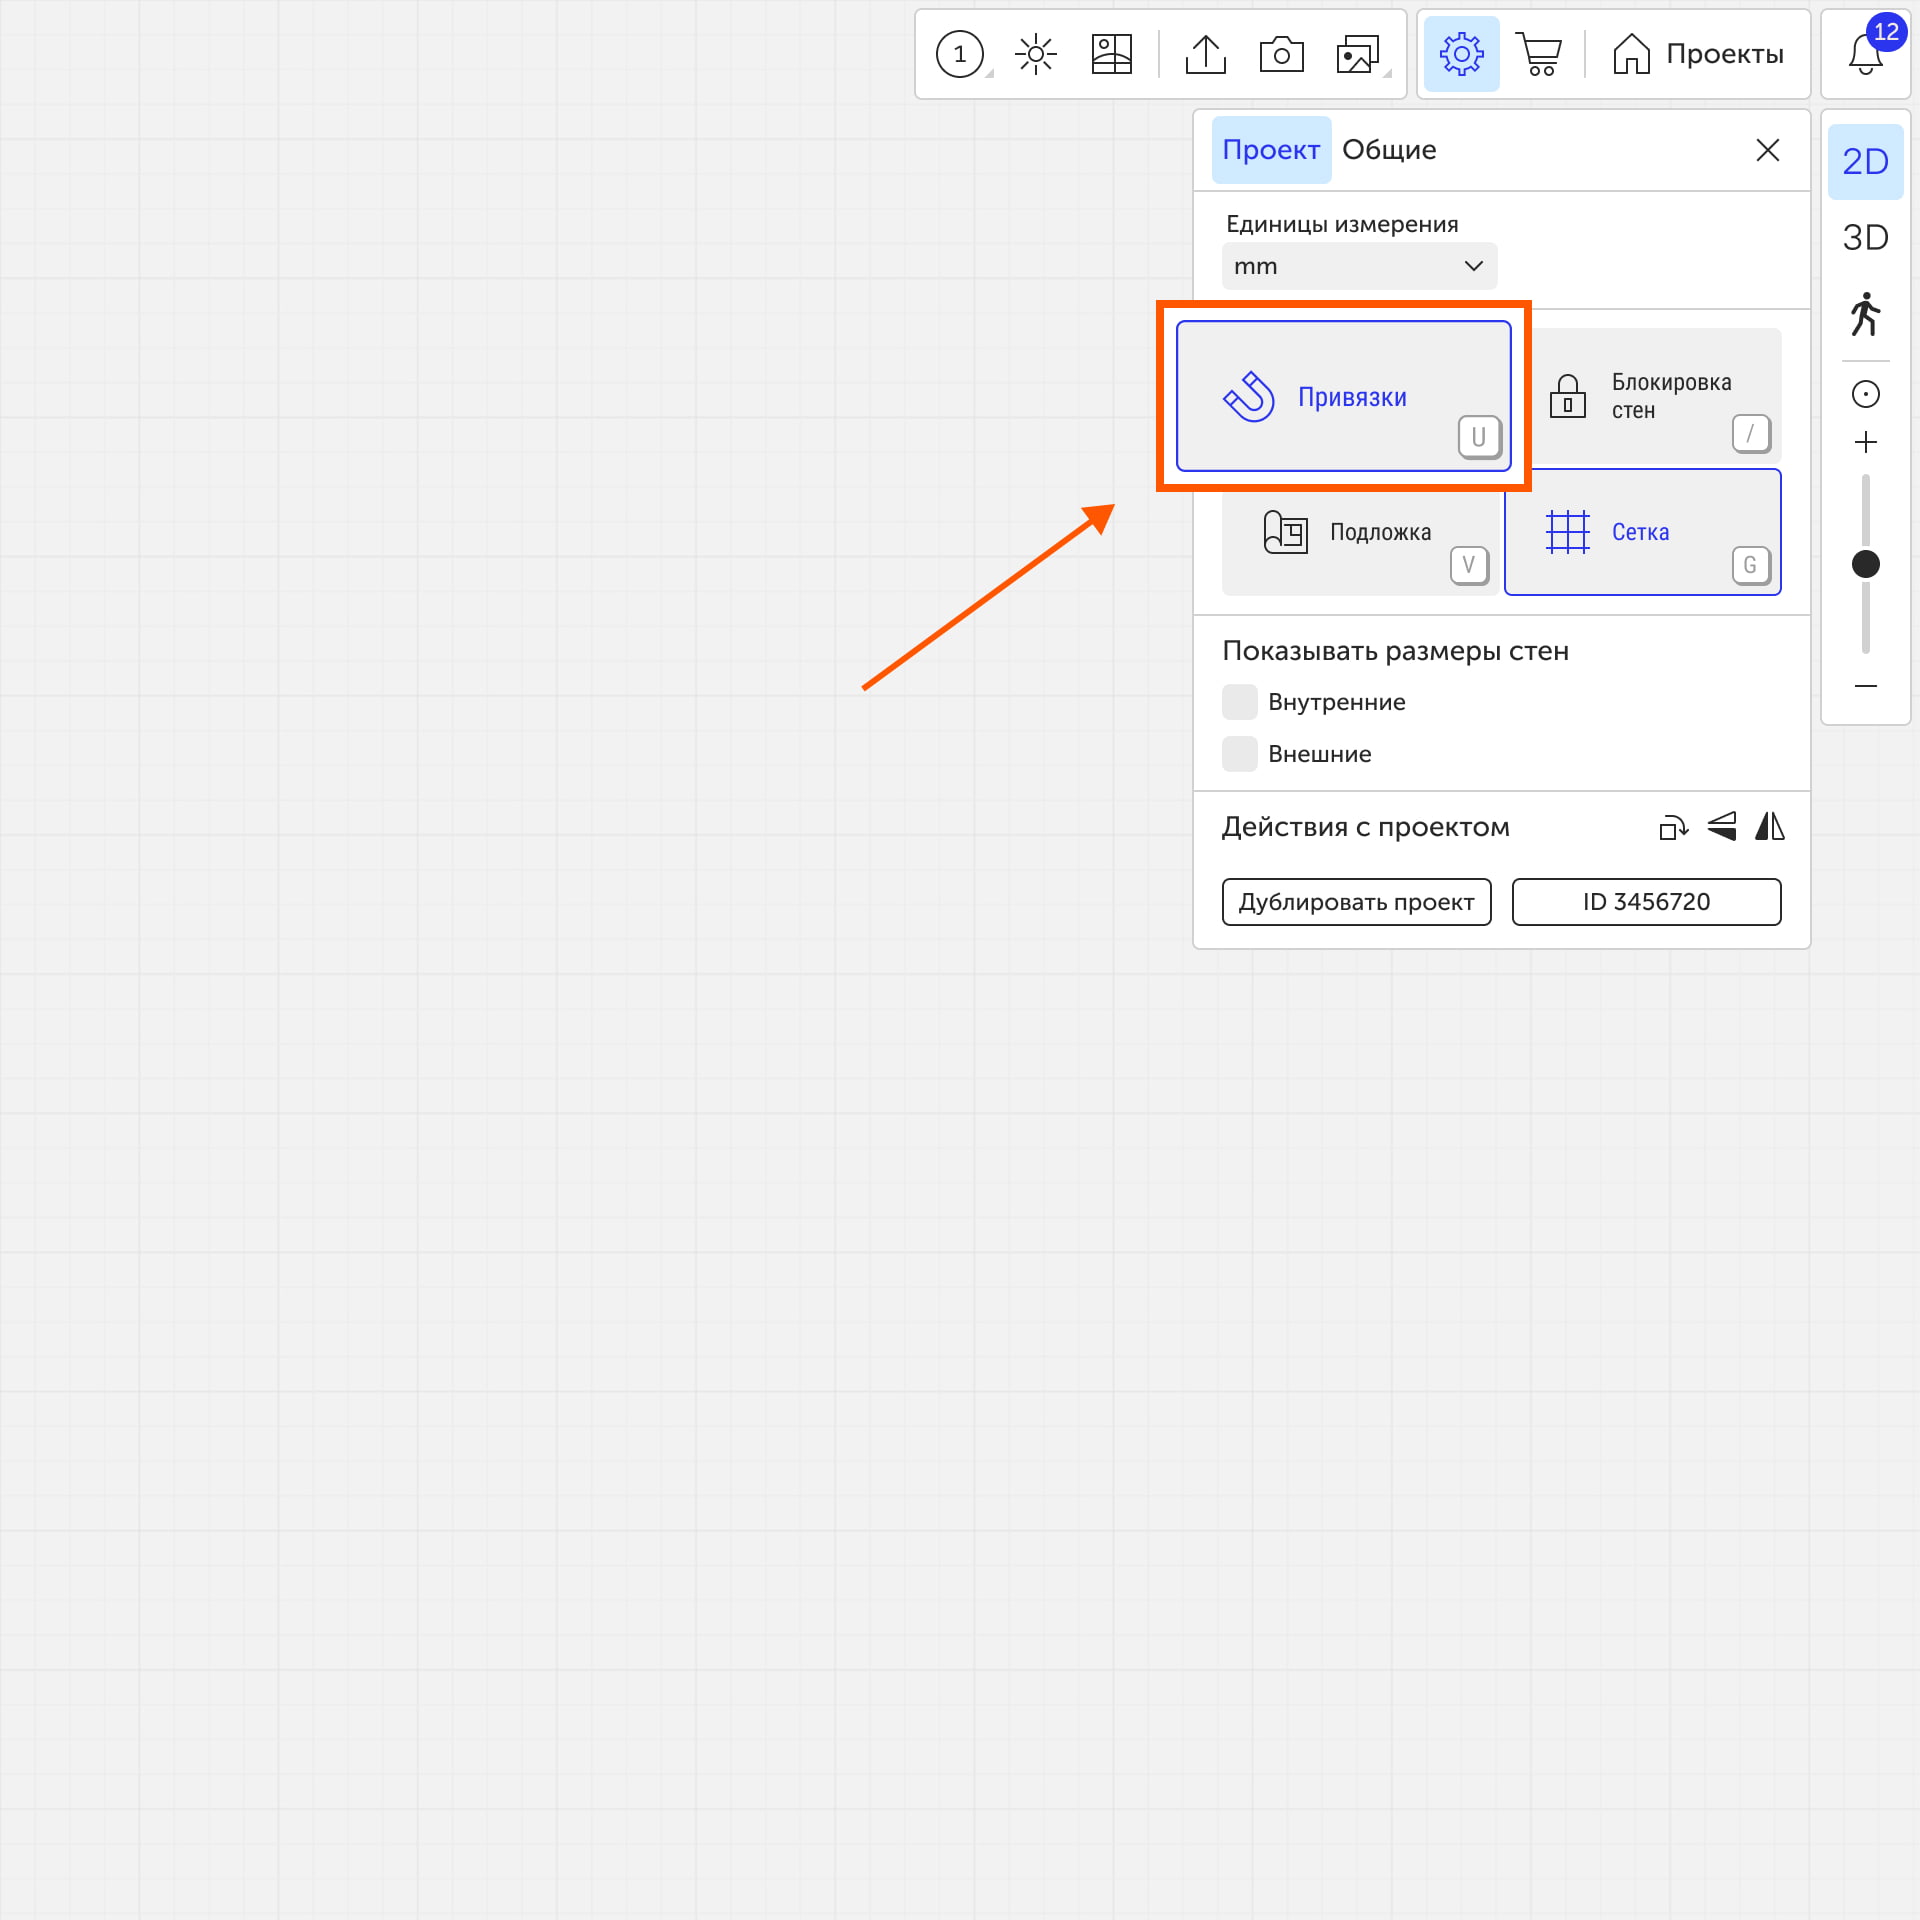Switch to 3D view mode

[x=1865, y=238]
